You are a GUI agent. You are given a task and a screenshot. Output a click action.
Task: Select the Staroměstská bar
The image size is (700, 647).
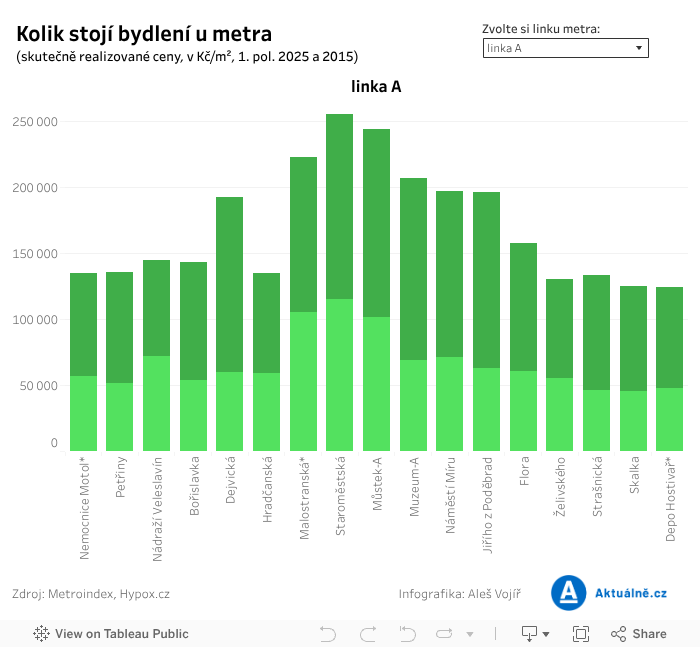339,282
